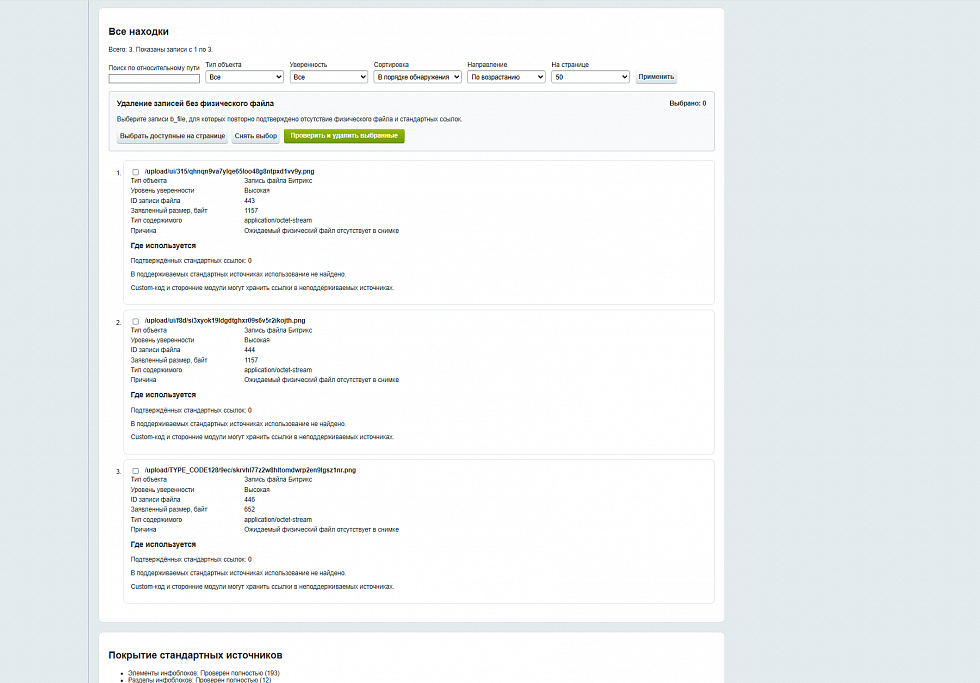Image resolution: width=980 pixels, height=683 pixels.
Task: Tick checkbox for /upload/ui/f8d file record
Action: tap(136, 321)
